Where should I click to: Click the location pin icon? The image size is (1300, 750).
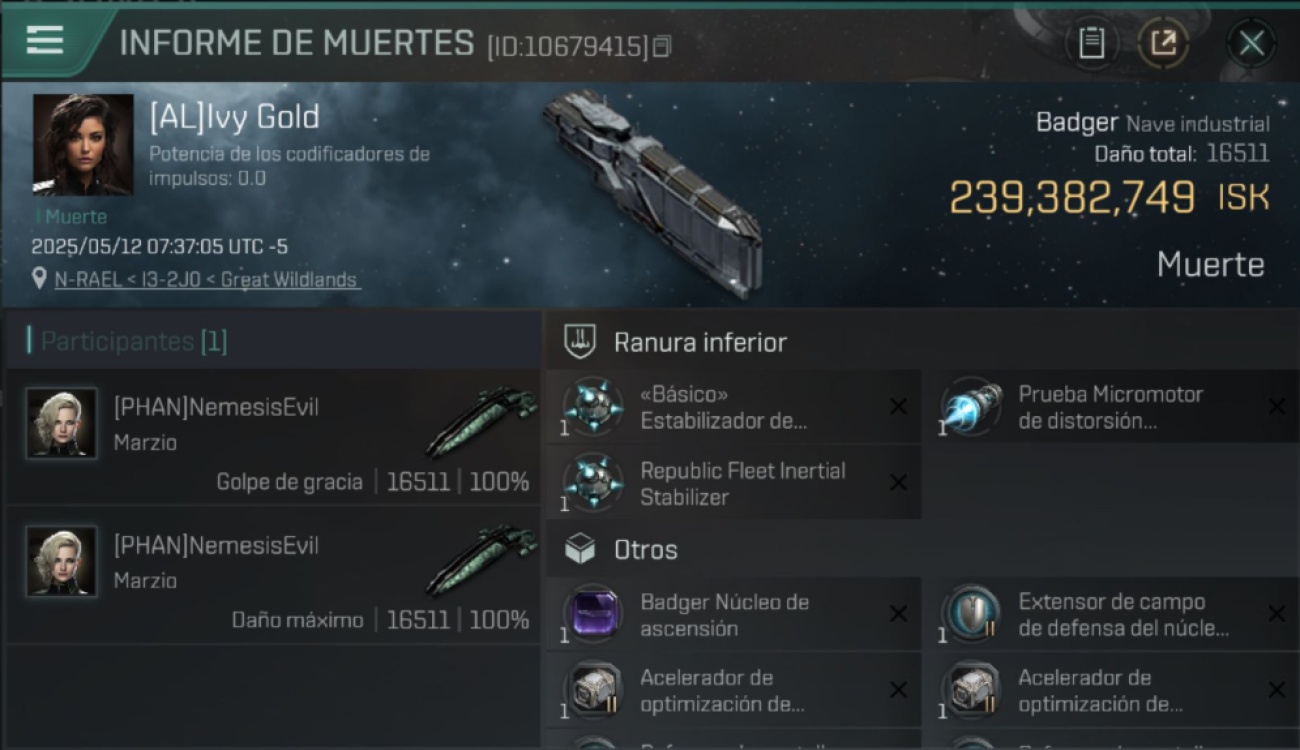[x=40, y=280]
